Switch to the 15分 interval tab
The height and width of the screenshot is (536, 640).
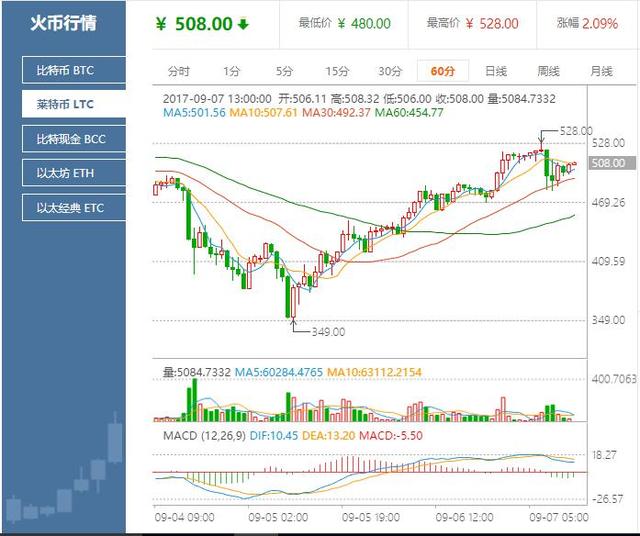(337, 71)
